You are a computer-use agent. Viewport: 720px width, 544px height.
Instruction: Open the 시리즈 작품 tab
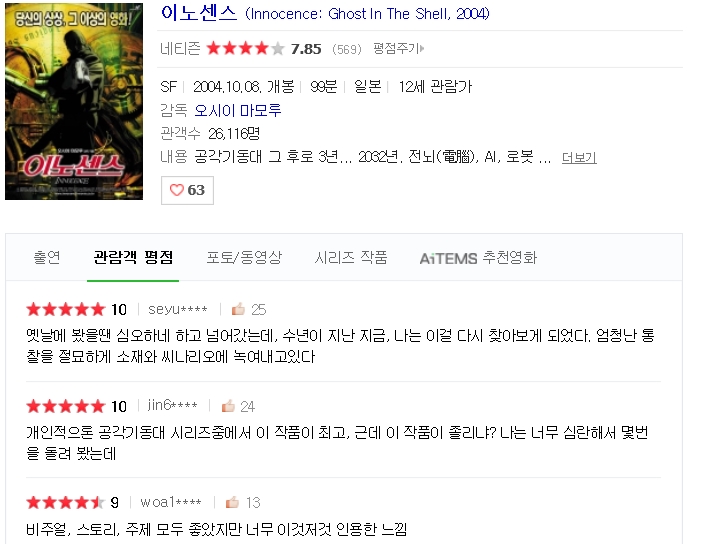click(x=351, y=258)
